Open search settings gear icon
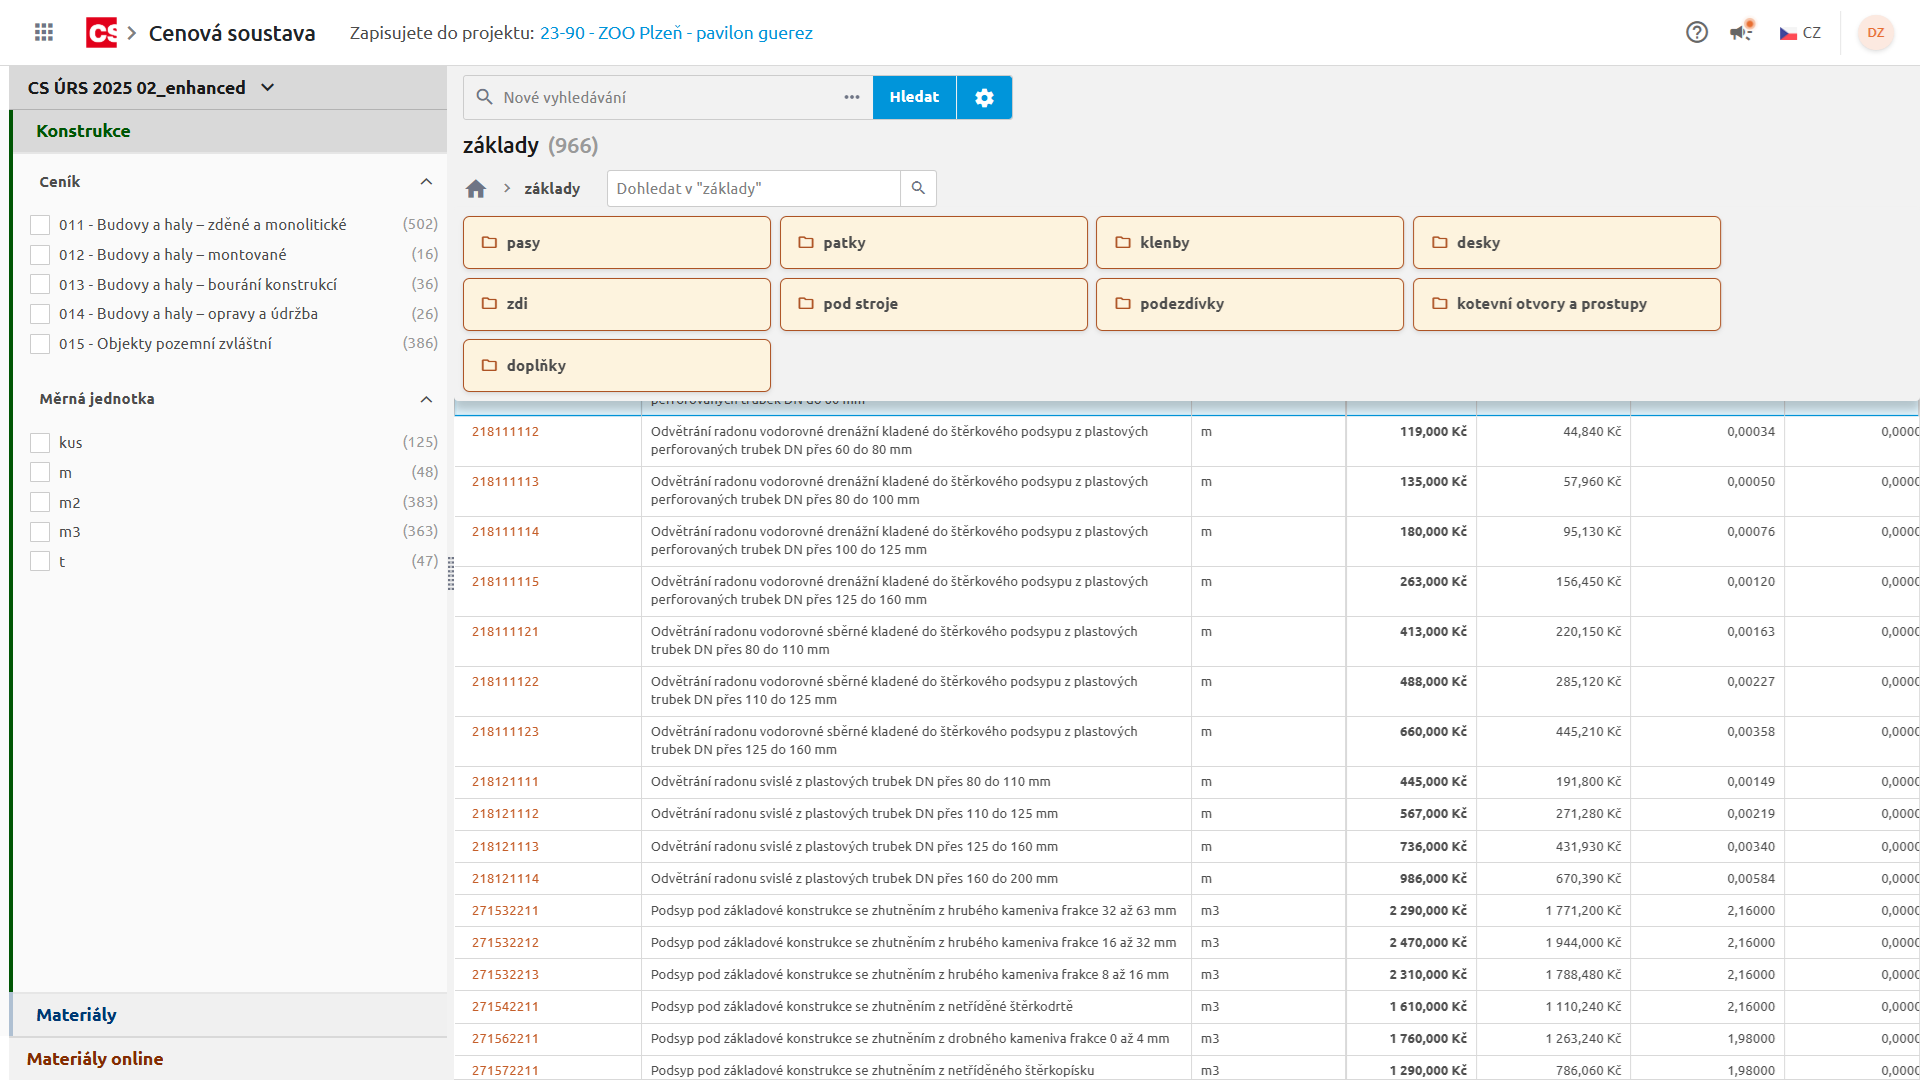 click(984, 97)
